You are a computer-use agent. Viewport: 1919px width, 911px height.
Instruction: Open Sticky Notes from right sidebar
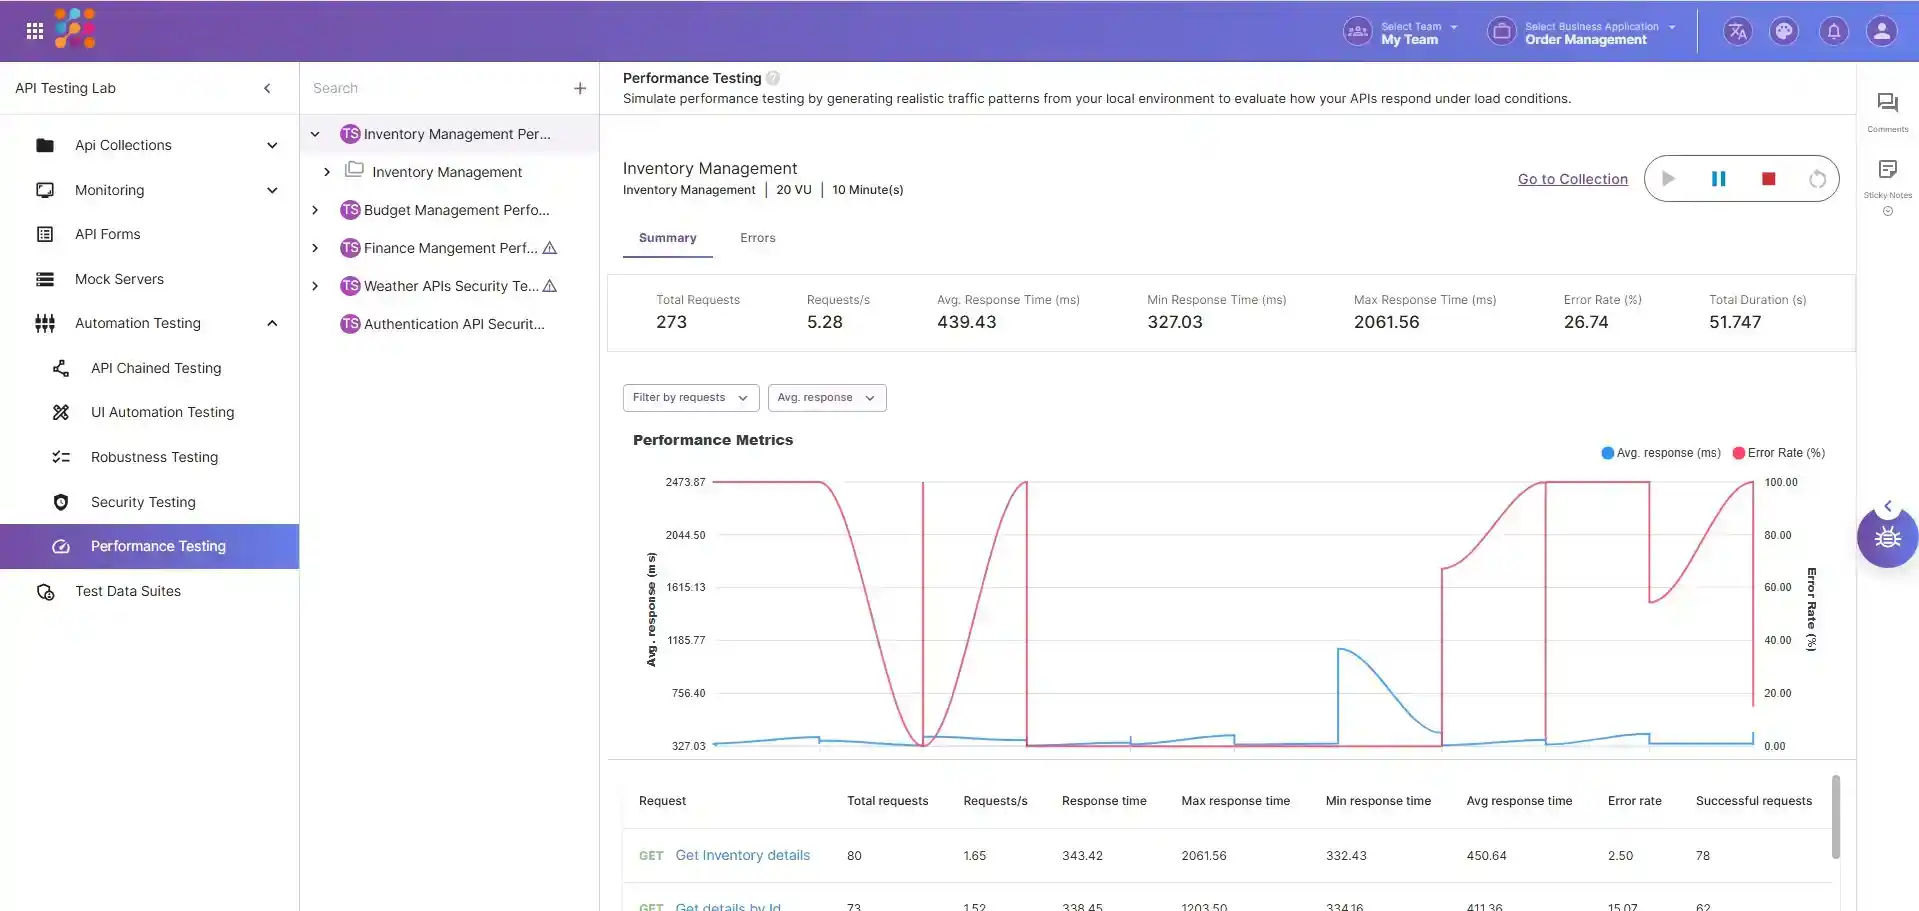pos(1887,170)
